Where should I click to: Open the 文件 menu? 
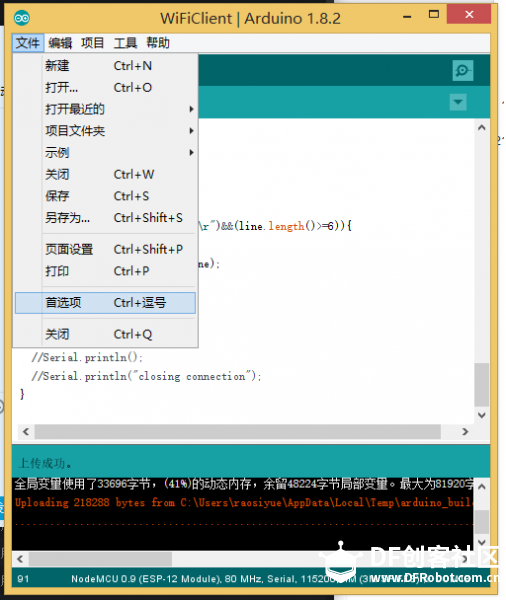click(x=28, y=43)
